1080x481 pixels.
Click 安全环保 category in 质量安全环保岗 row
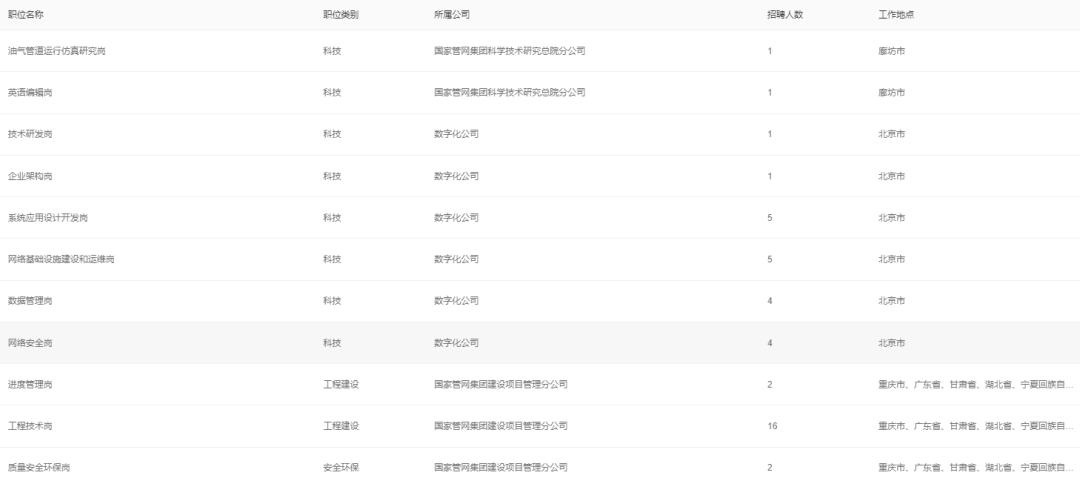(341, 468)
